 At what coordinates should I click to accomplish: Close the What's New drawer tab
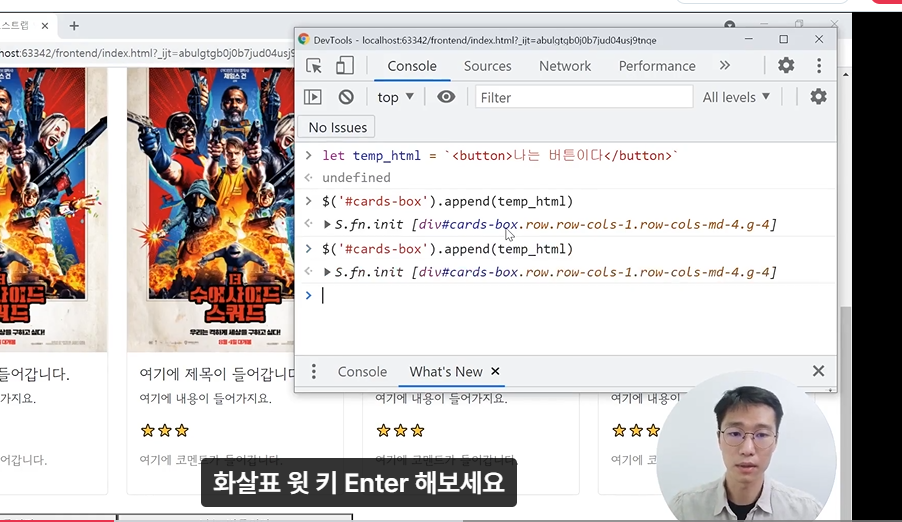pos(495,371)
